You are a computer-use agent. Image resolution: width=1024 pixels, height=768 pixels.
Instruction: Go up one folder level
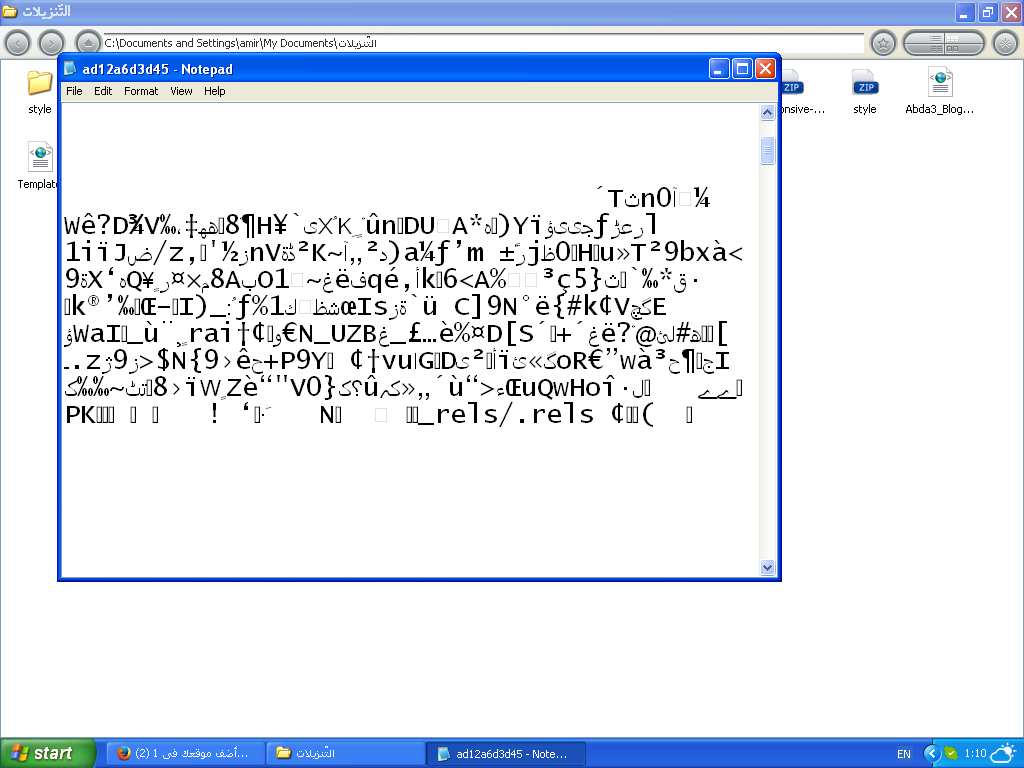(88, 43)
